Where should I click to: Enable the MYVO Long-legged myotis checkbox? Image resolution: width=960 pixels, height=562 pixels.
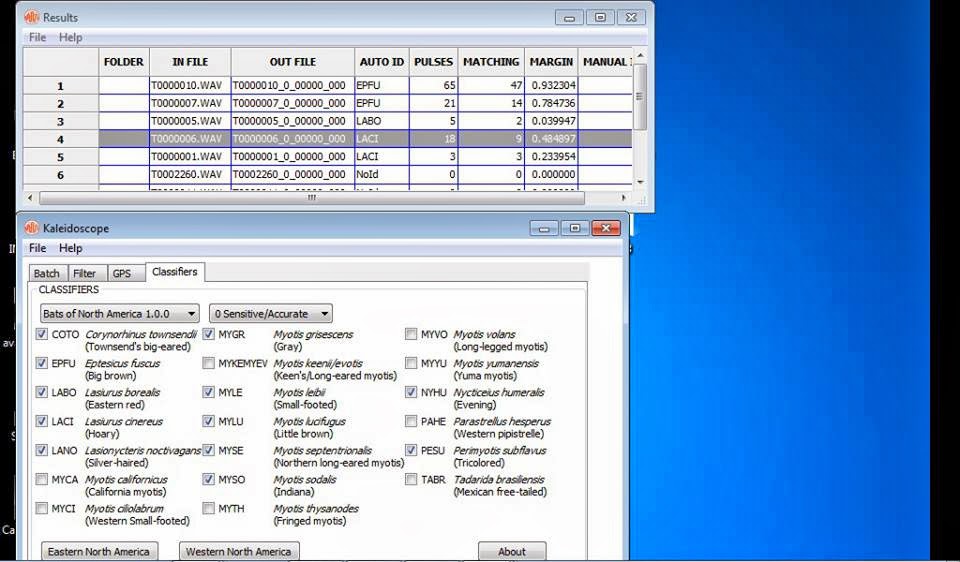[x=411, y=334]
